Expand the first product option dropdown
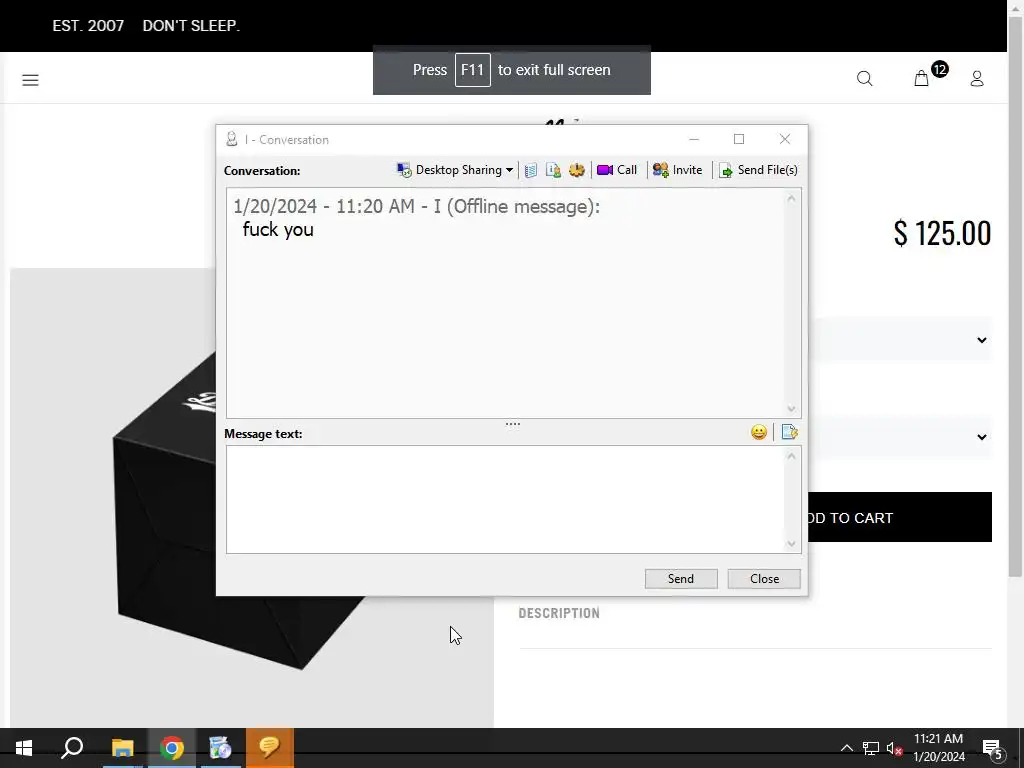Image resolution: width=1024 pixels, height=768 pixels. pyautogui.click(x=982, y=340)
